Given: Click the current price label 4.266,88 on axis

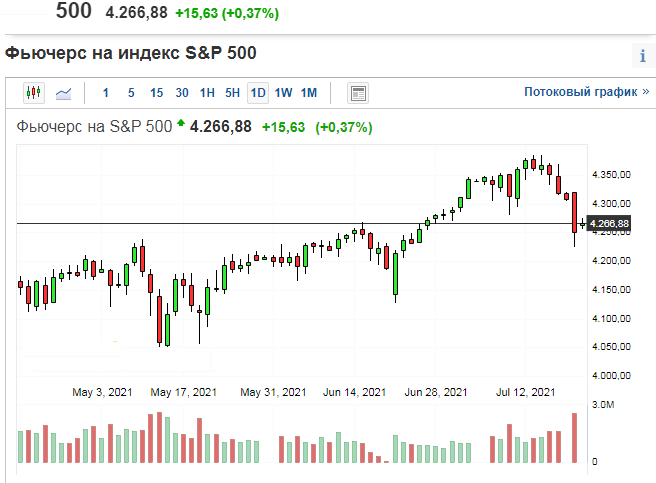Looking at the screenshot, I should pos(609,224).
